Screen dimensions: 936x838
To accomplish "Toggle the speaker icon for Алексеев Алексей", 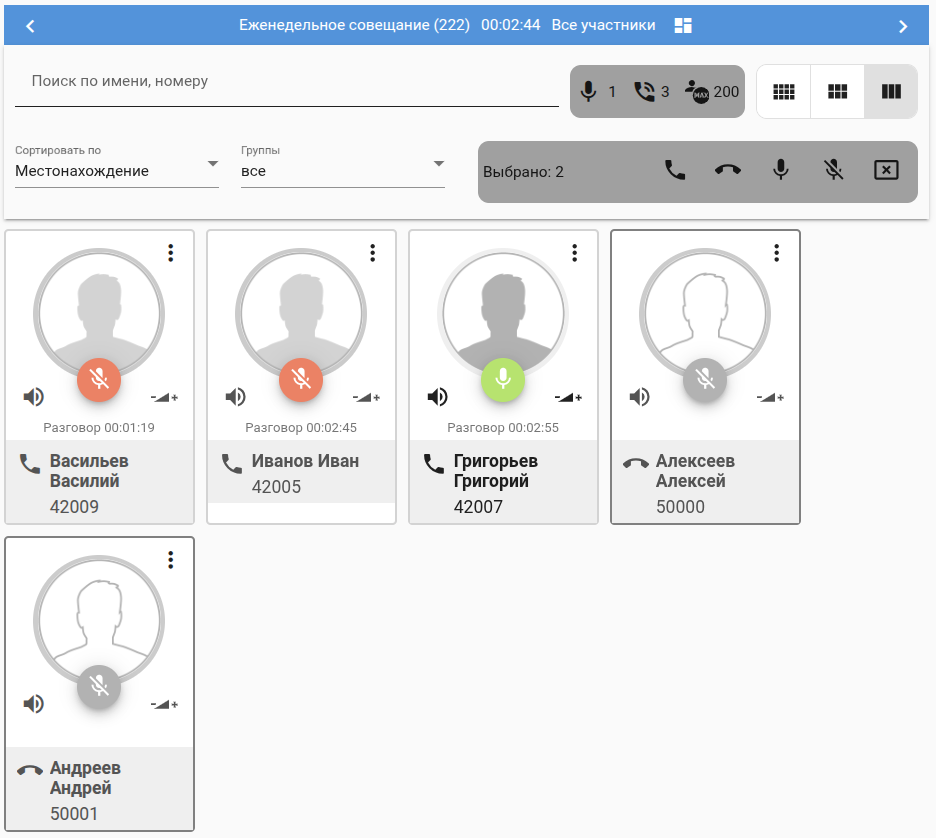I will (x=639, y=396).
